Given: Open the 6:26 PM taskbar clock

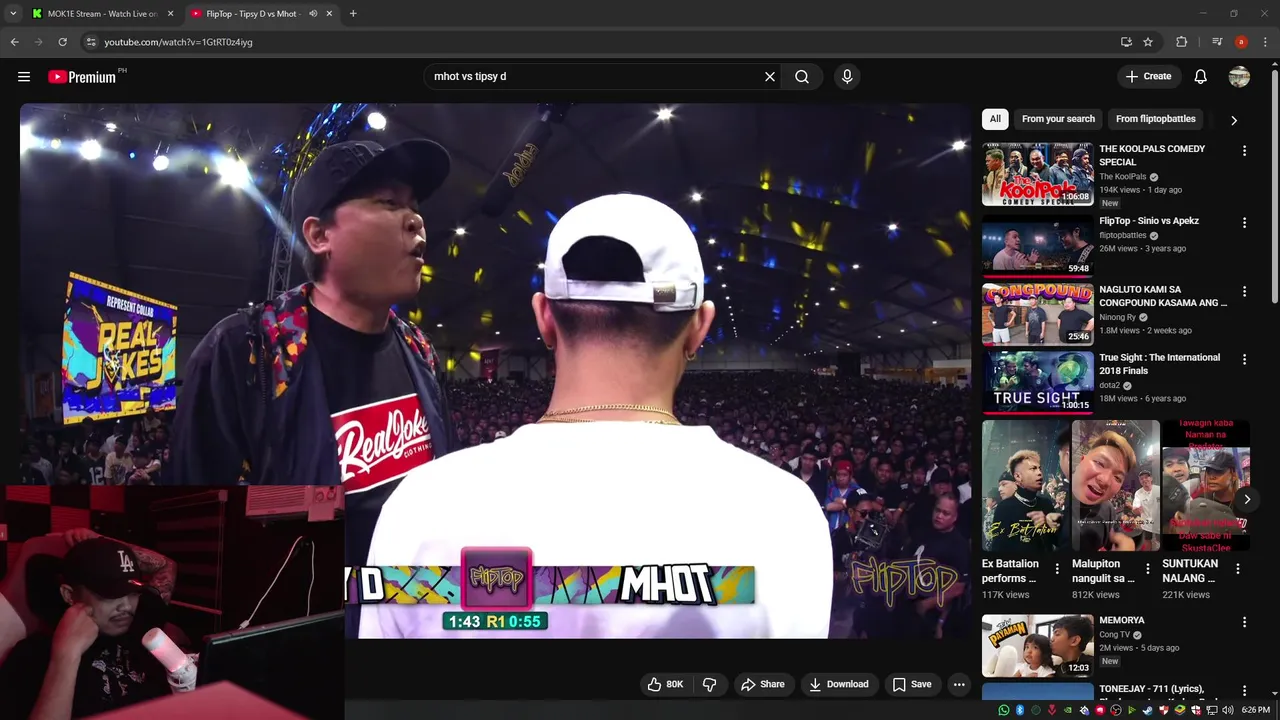Looking at the screenshot, I should click(1255, 710).
